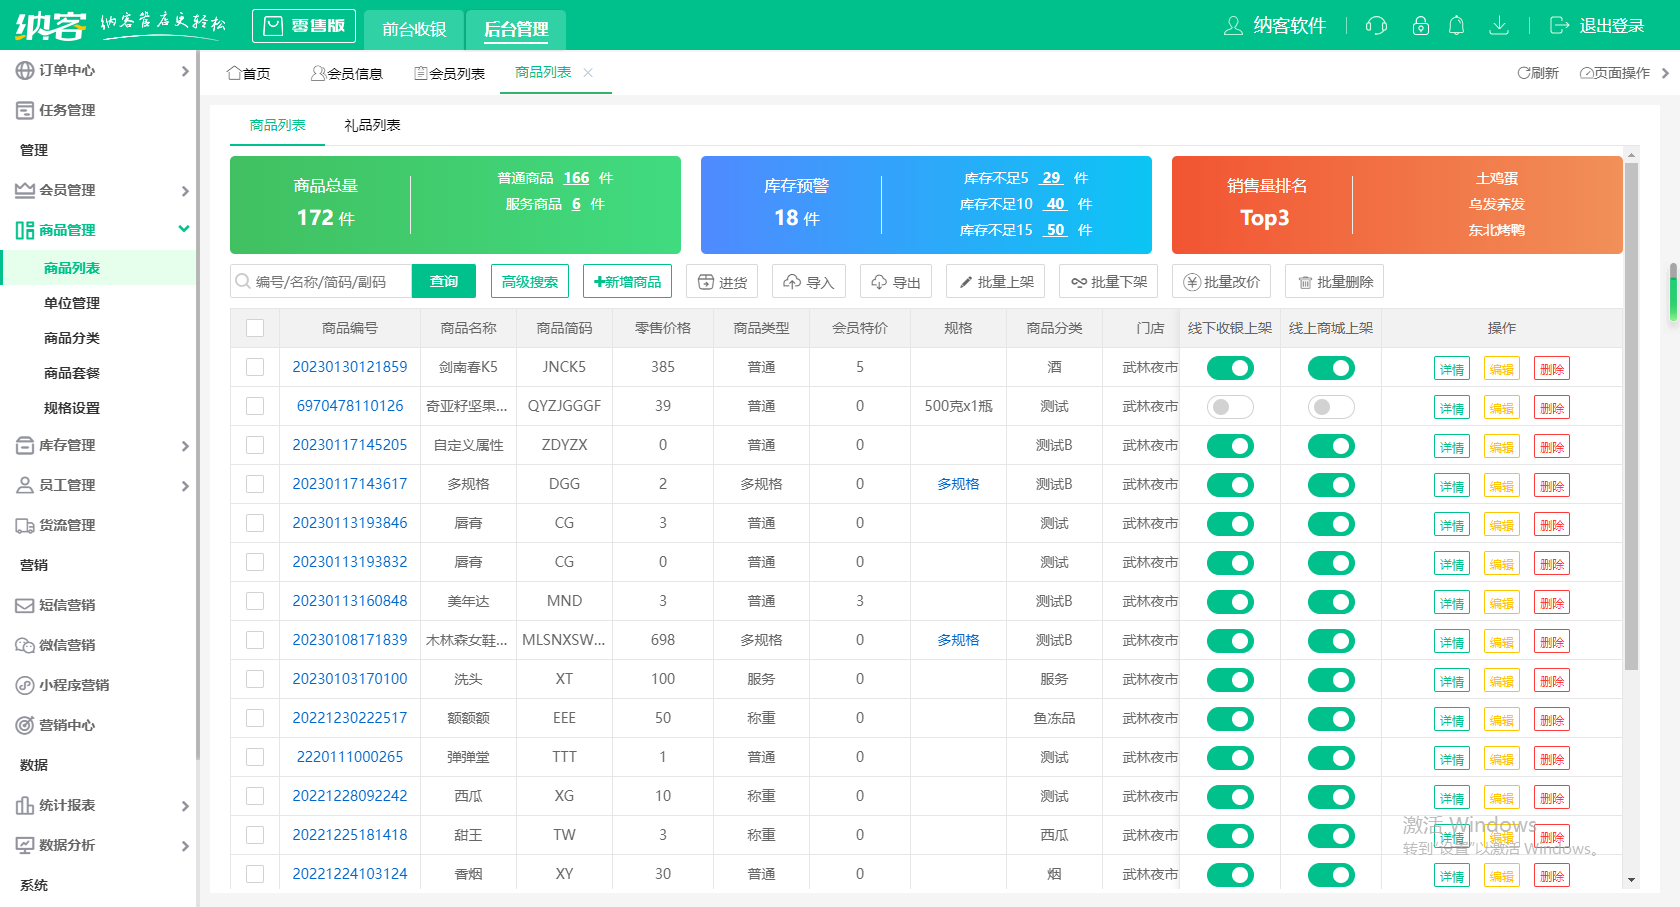Check the select-all checkbox in table header

pos(255,327)
